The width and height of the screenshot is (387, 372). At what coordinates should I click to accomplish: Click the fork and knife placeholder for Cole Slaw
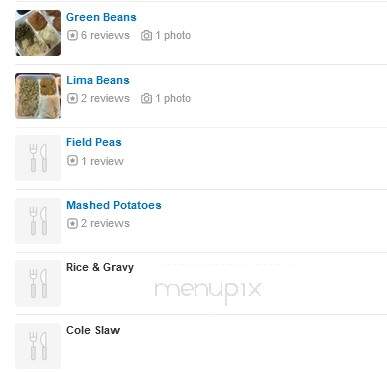38,346
